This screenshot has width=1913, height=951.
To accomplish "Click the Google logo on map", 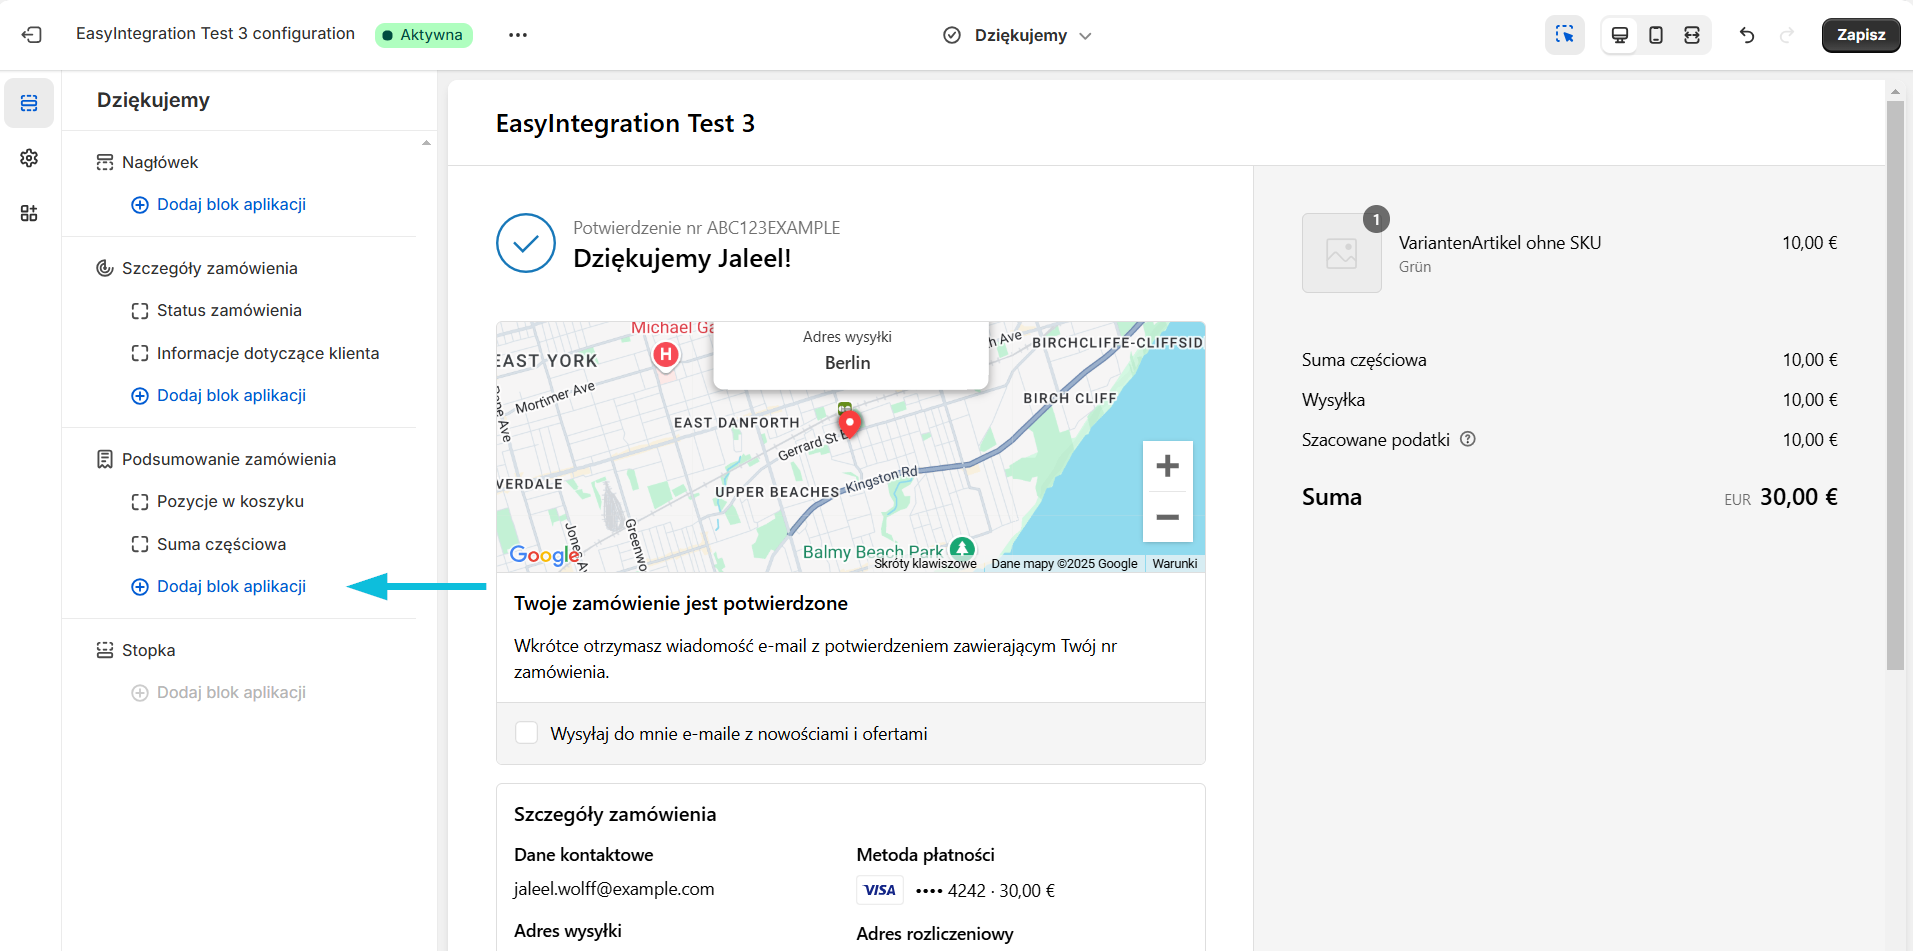I will coord(543,555).
